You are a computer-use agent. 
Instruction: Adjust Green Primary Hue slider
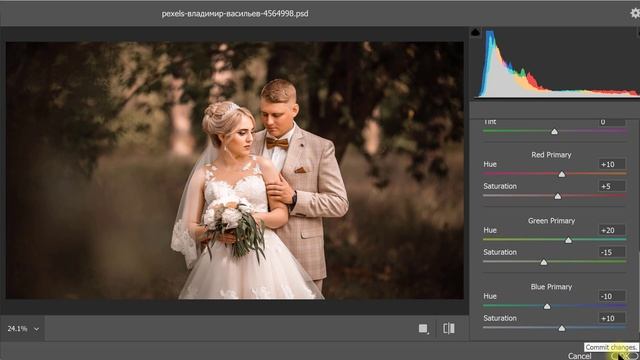568,240
